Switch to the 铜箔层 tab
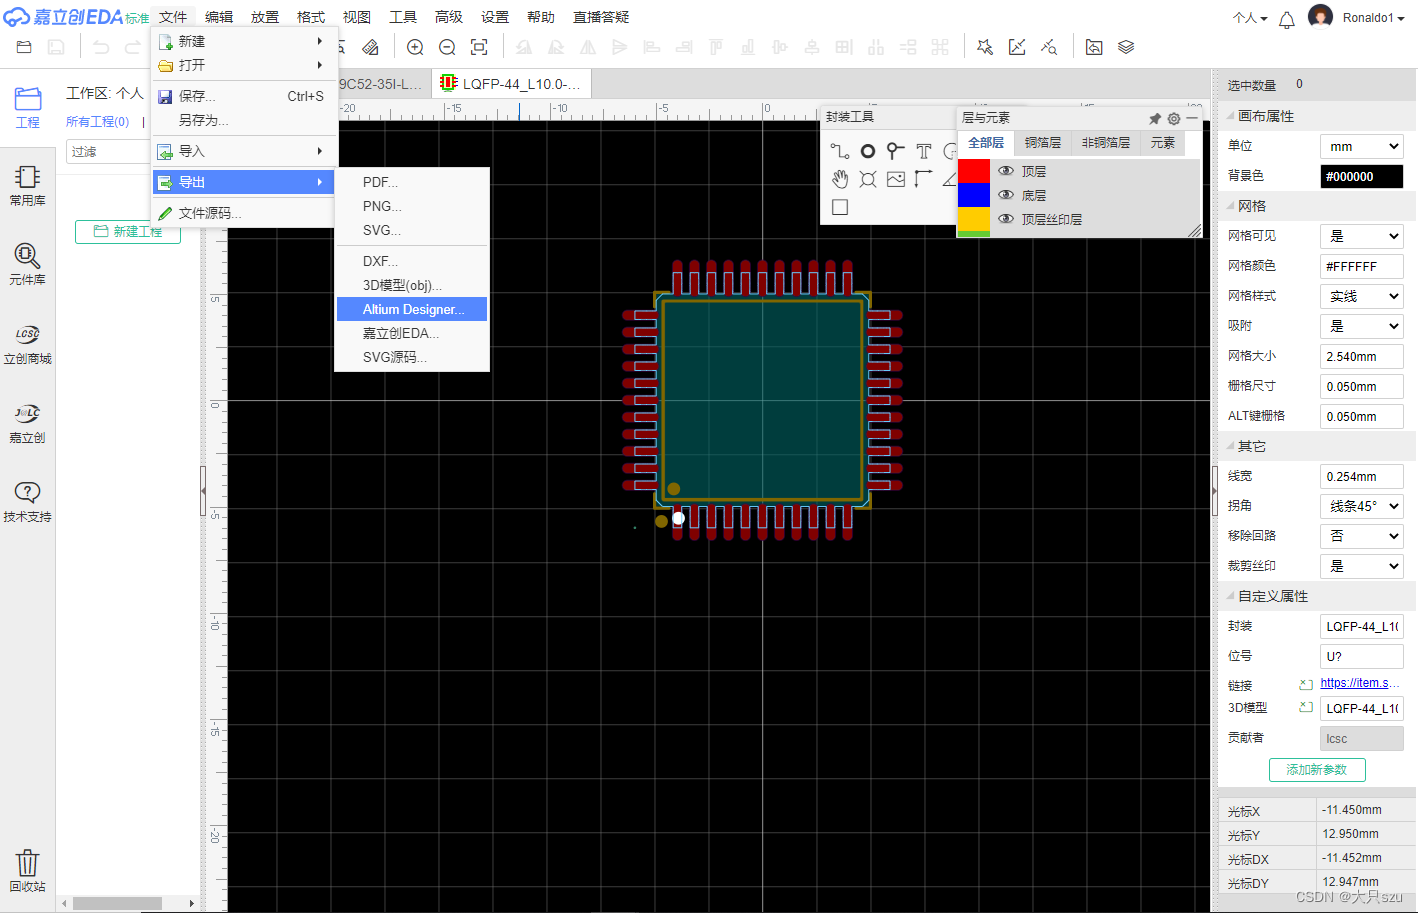This screenshot has width=1418, height=913. 1043,143
